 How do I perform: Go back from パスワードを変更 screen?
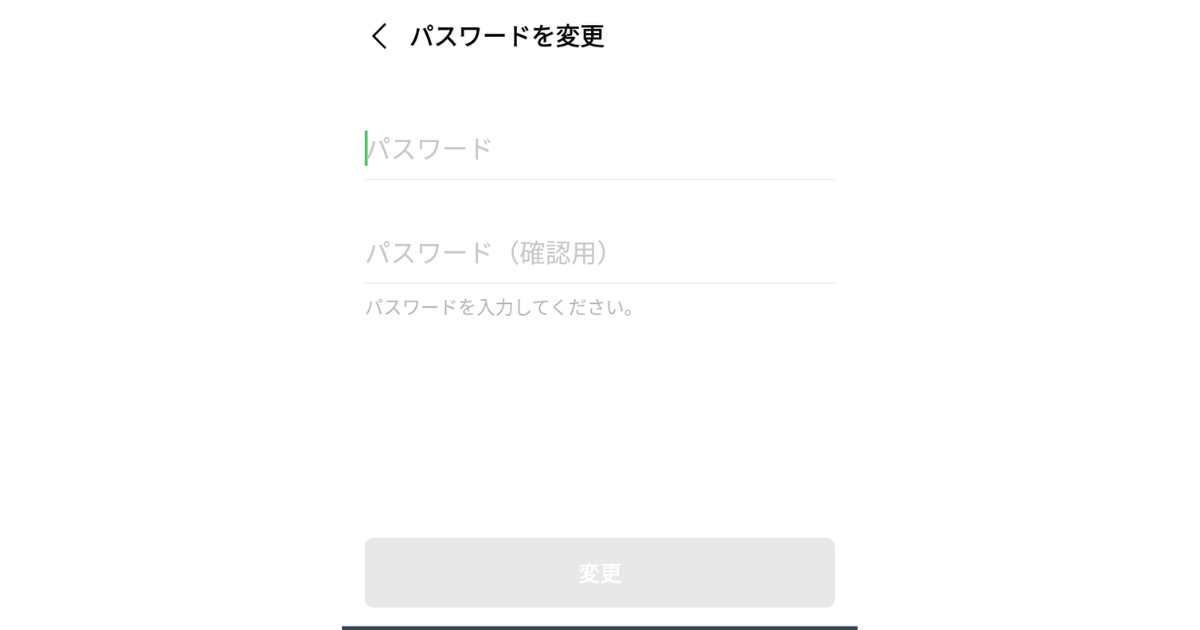(x=379, y=37)
